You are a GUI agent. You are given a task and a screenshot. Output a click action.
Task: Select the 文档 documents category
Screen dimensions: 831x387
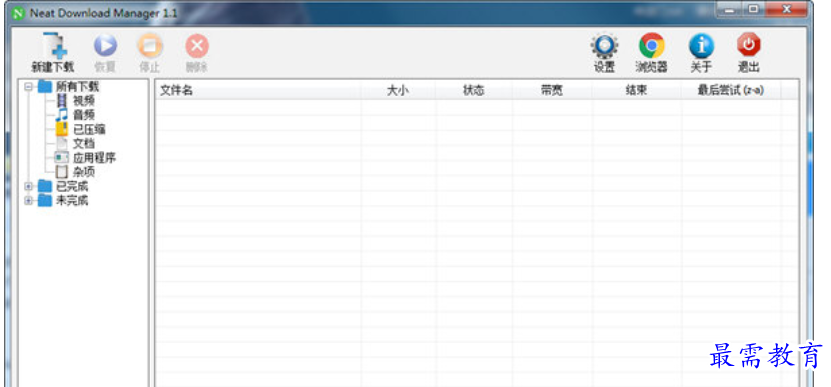[75, 143]
